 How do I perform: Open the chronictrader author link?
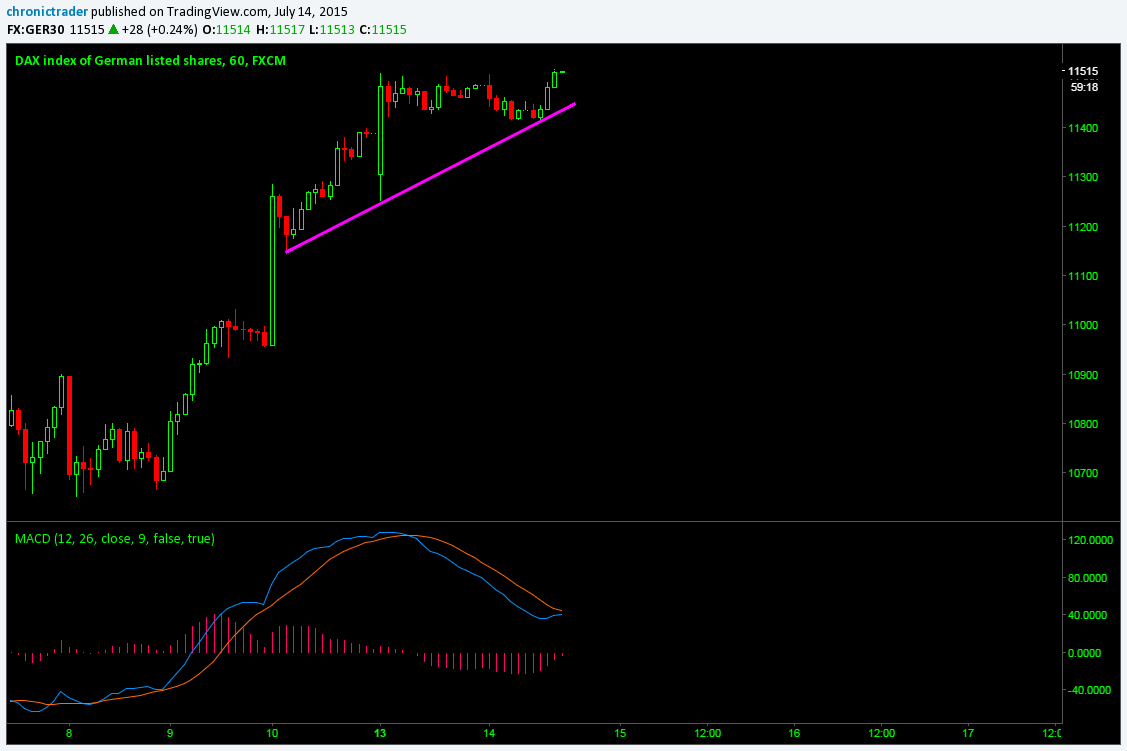(x=47, y=11)
